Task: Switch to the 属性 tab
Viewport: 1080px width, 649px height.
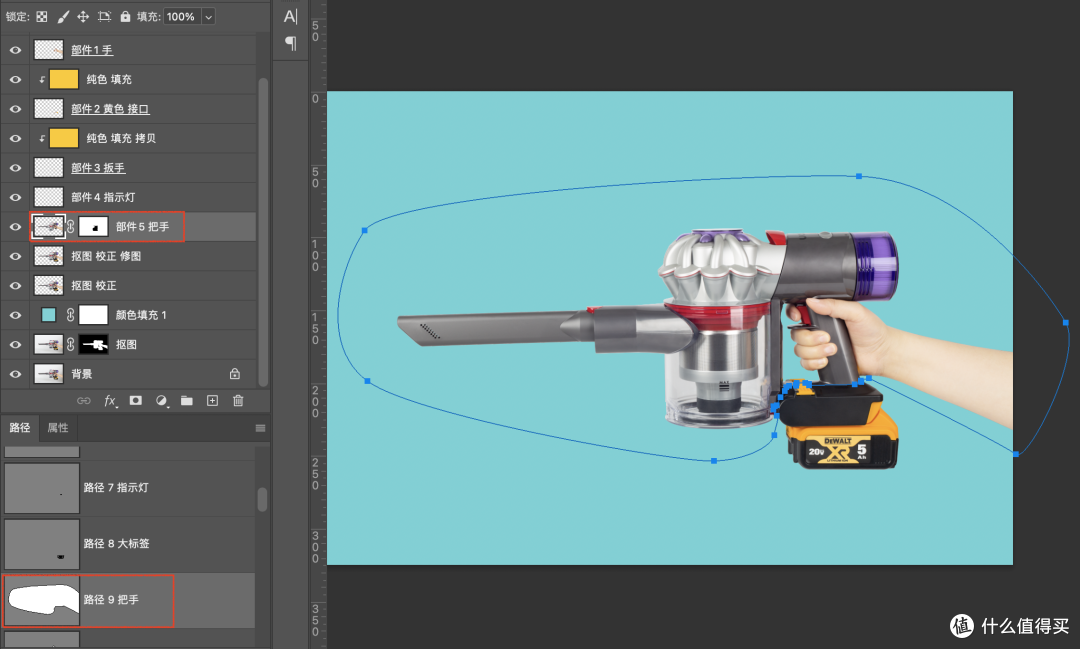Action: [x=58, y=428]
